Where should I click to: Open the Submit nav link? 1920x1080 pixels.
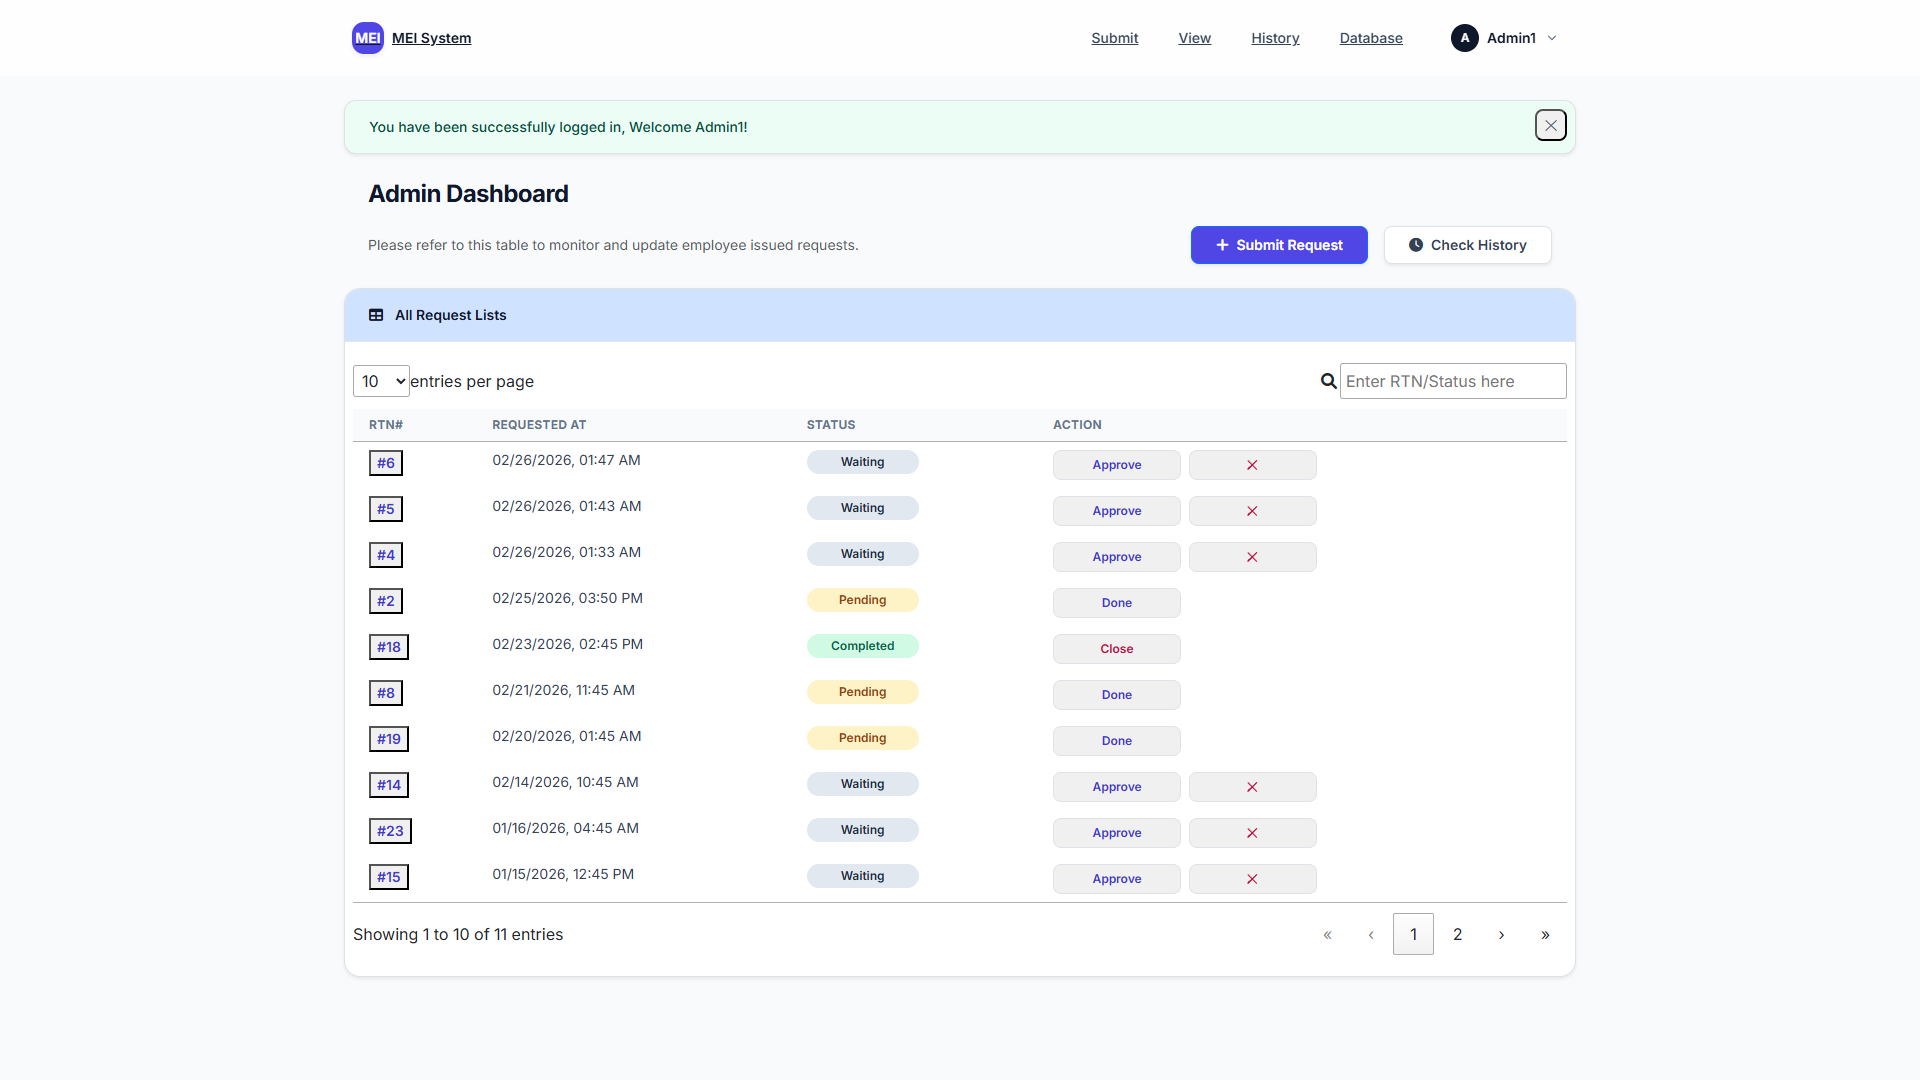(x=1114, y=38)
